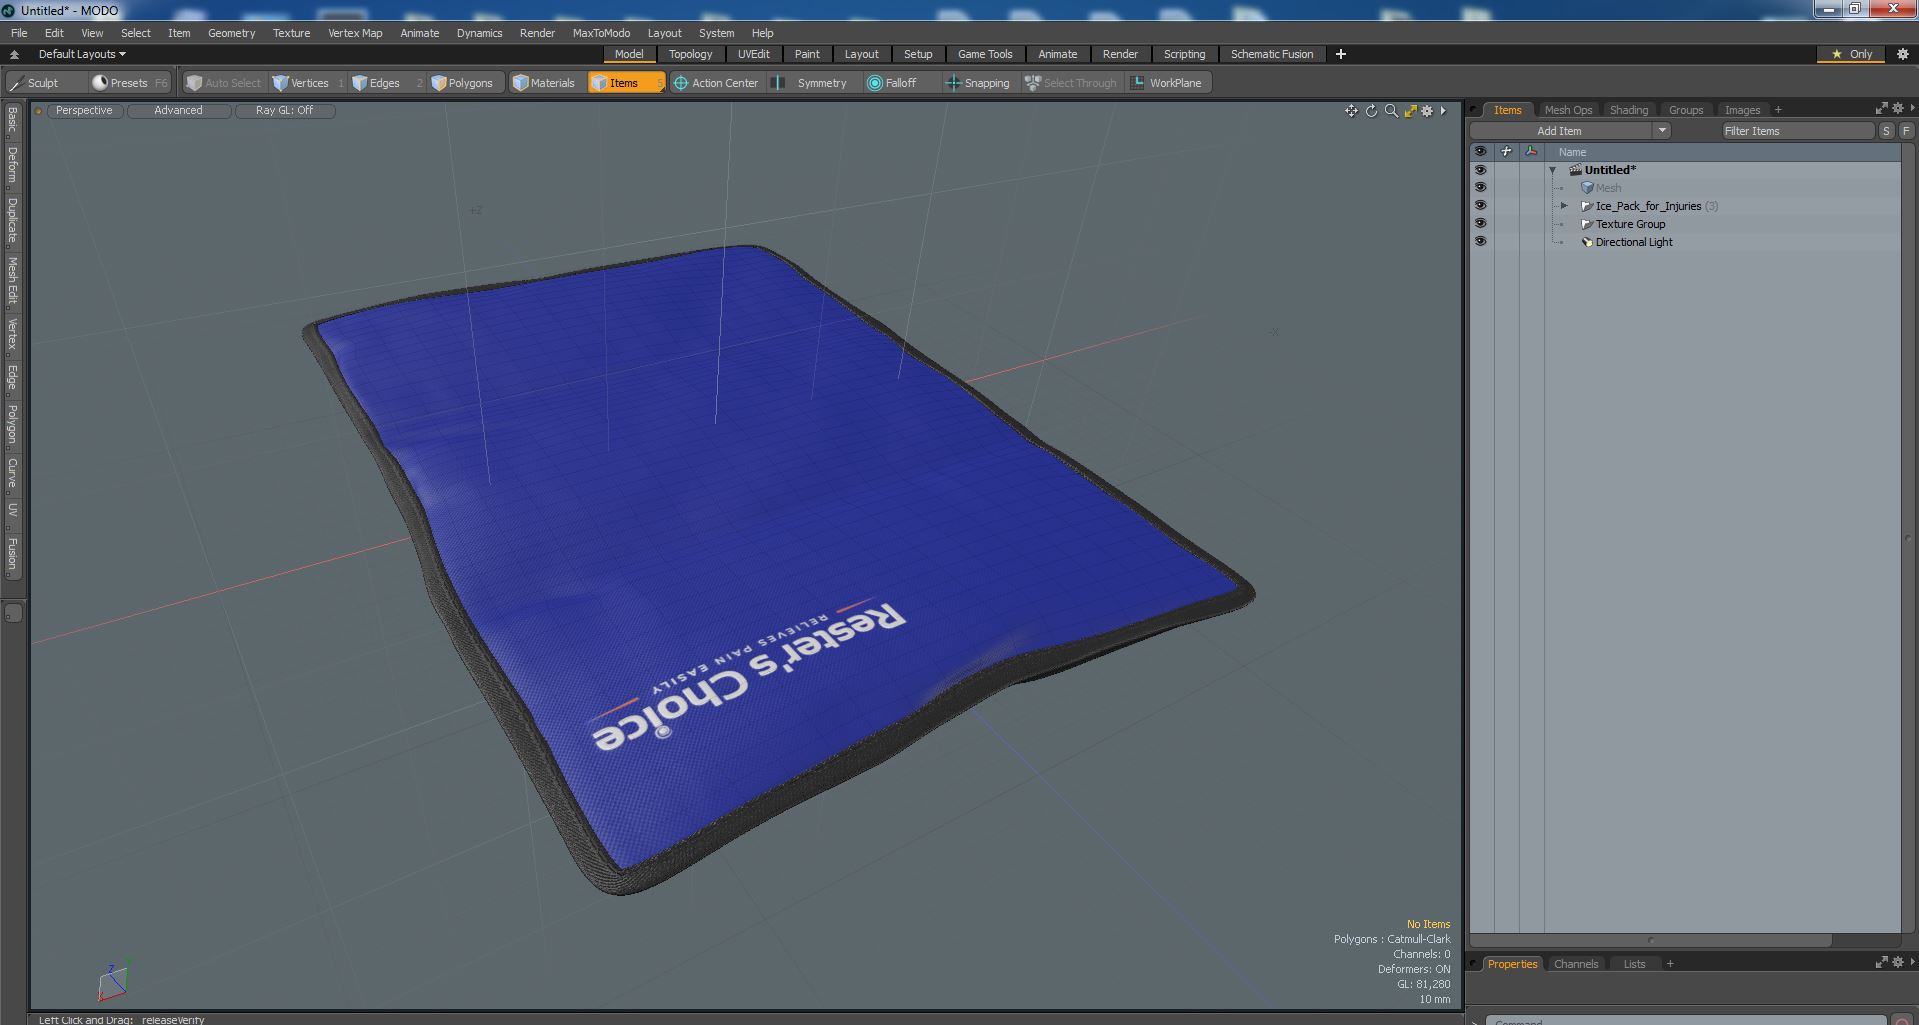Open the Action Center options
Screen dimensions: 1919x1025
click(x=716, y=83)
